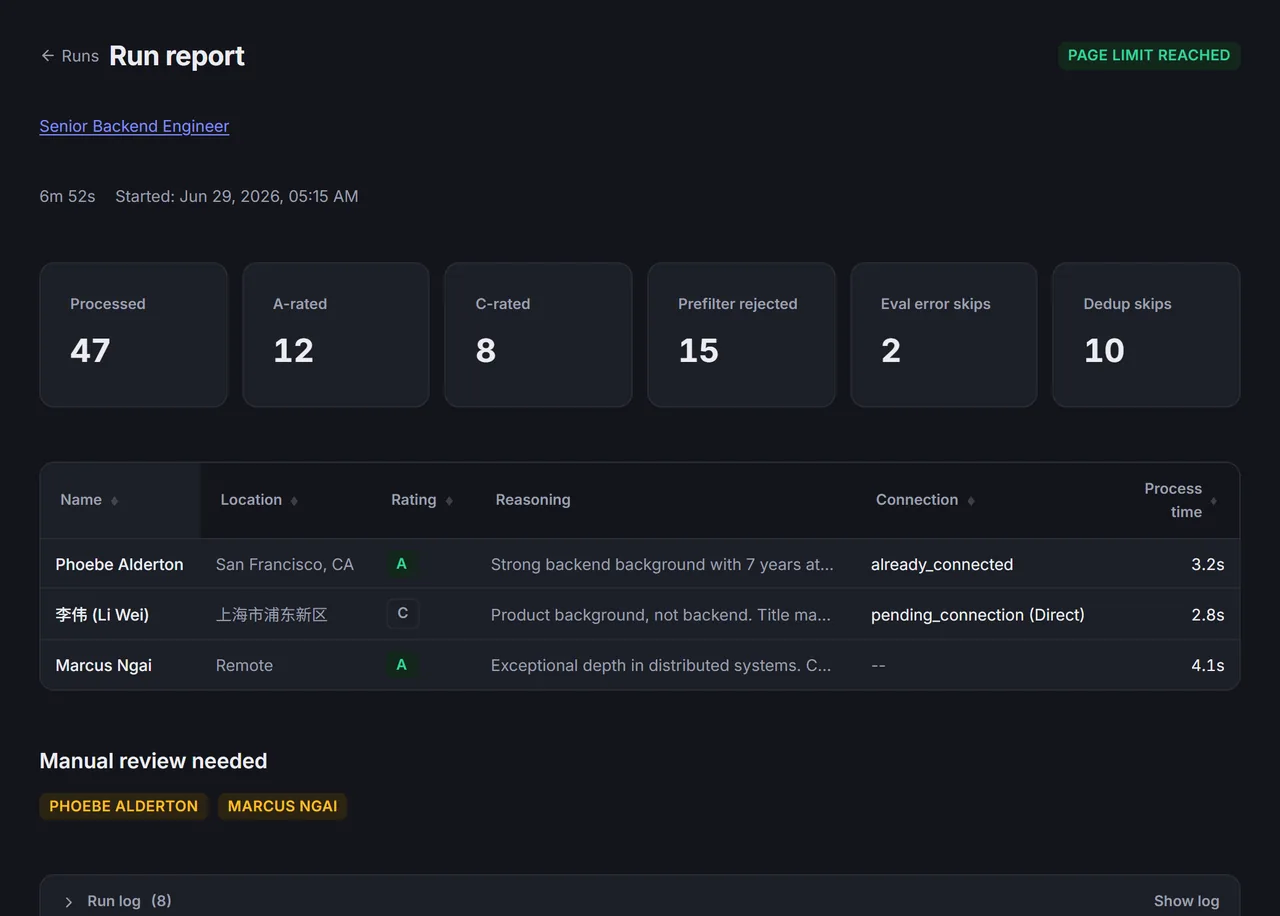Click the San Francisco, CA location cell
This screenshot has height=916, width=1280.
pyautogui.click(x=285, y=564)
